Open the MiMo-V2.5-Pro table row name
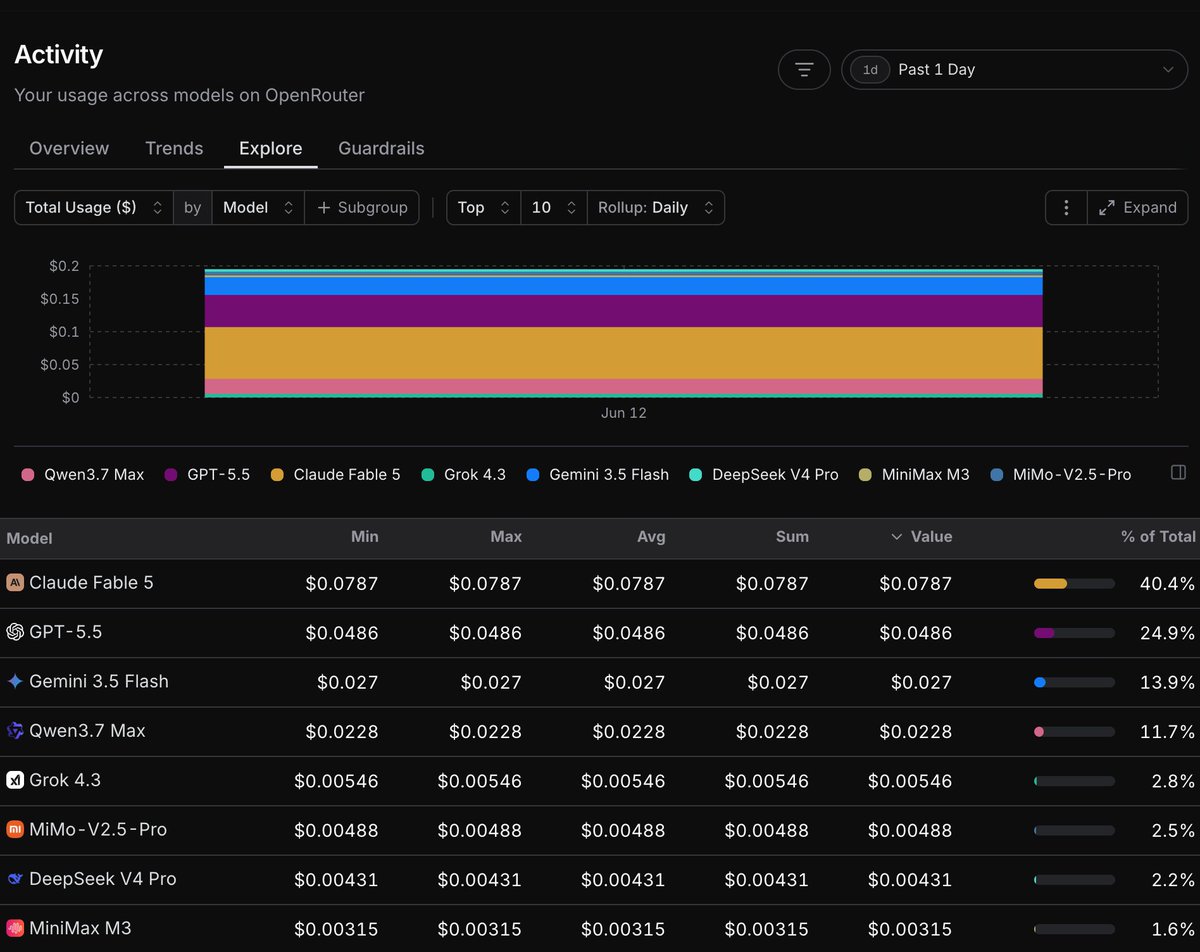 [98, 829]
